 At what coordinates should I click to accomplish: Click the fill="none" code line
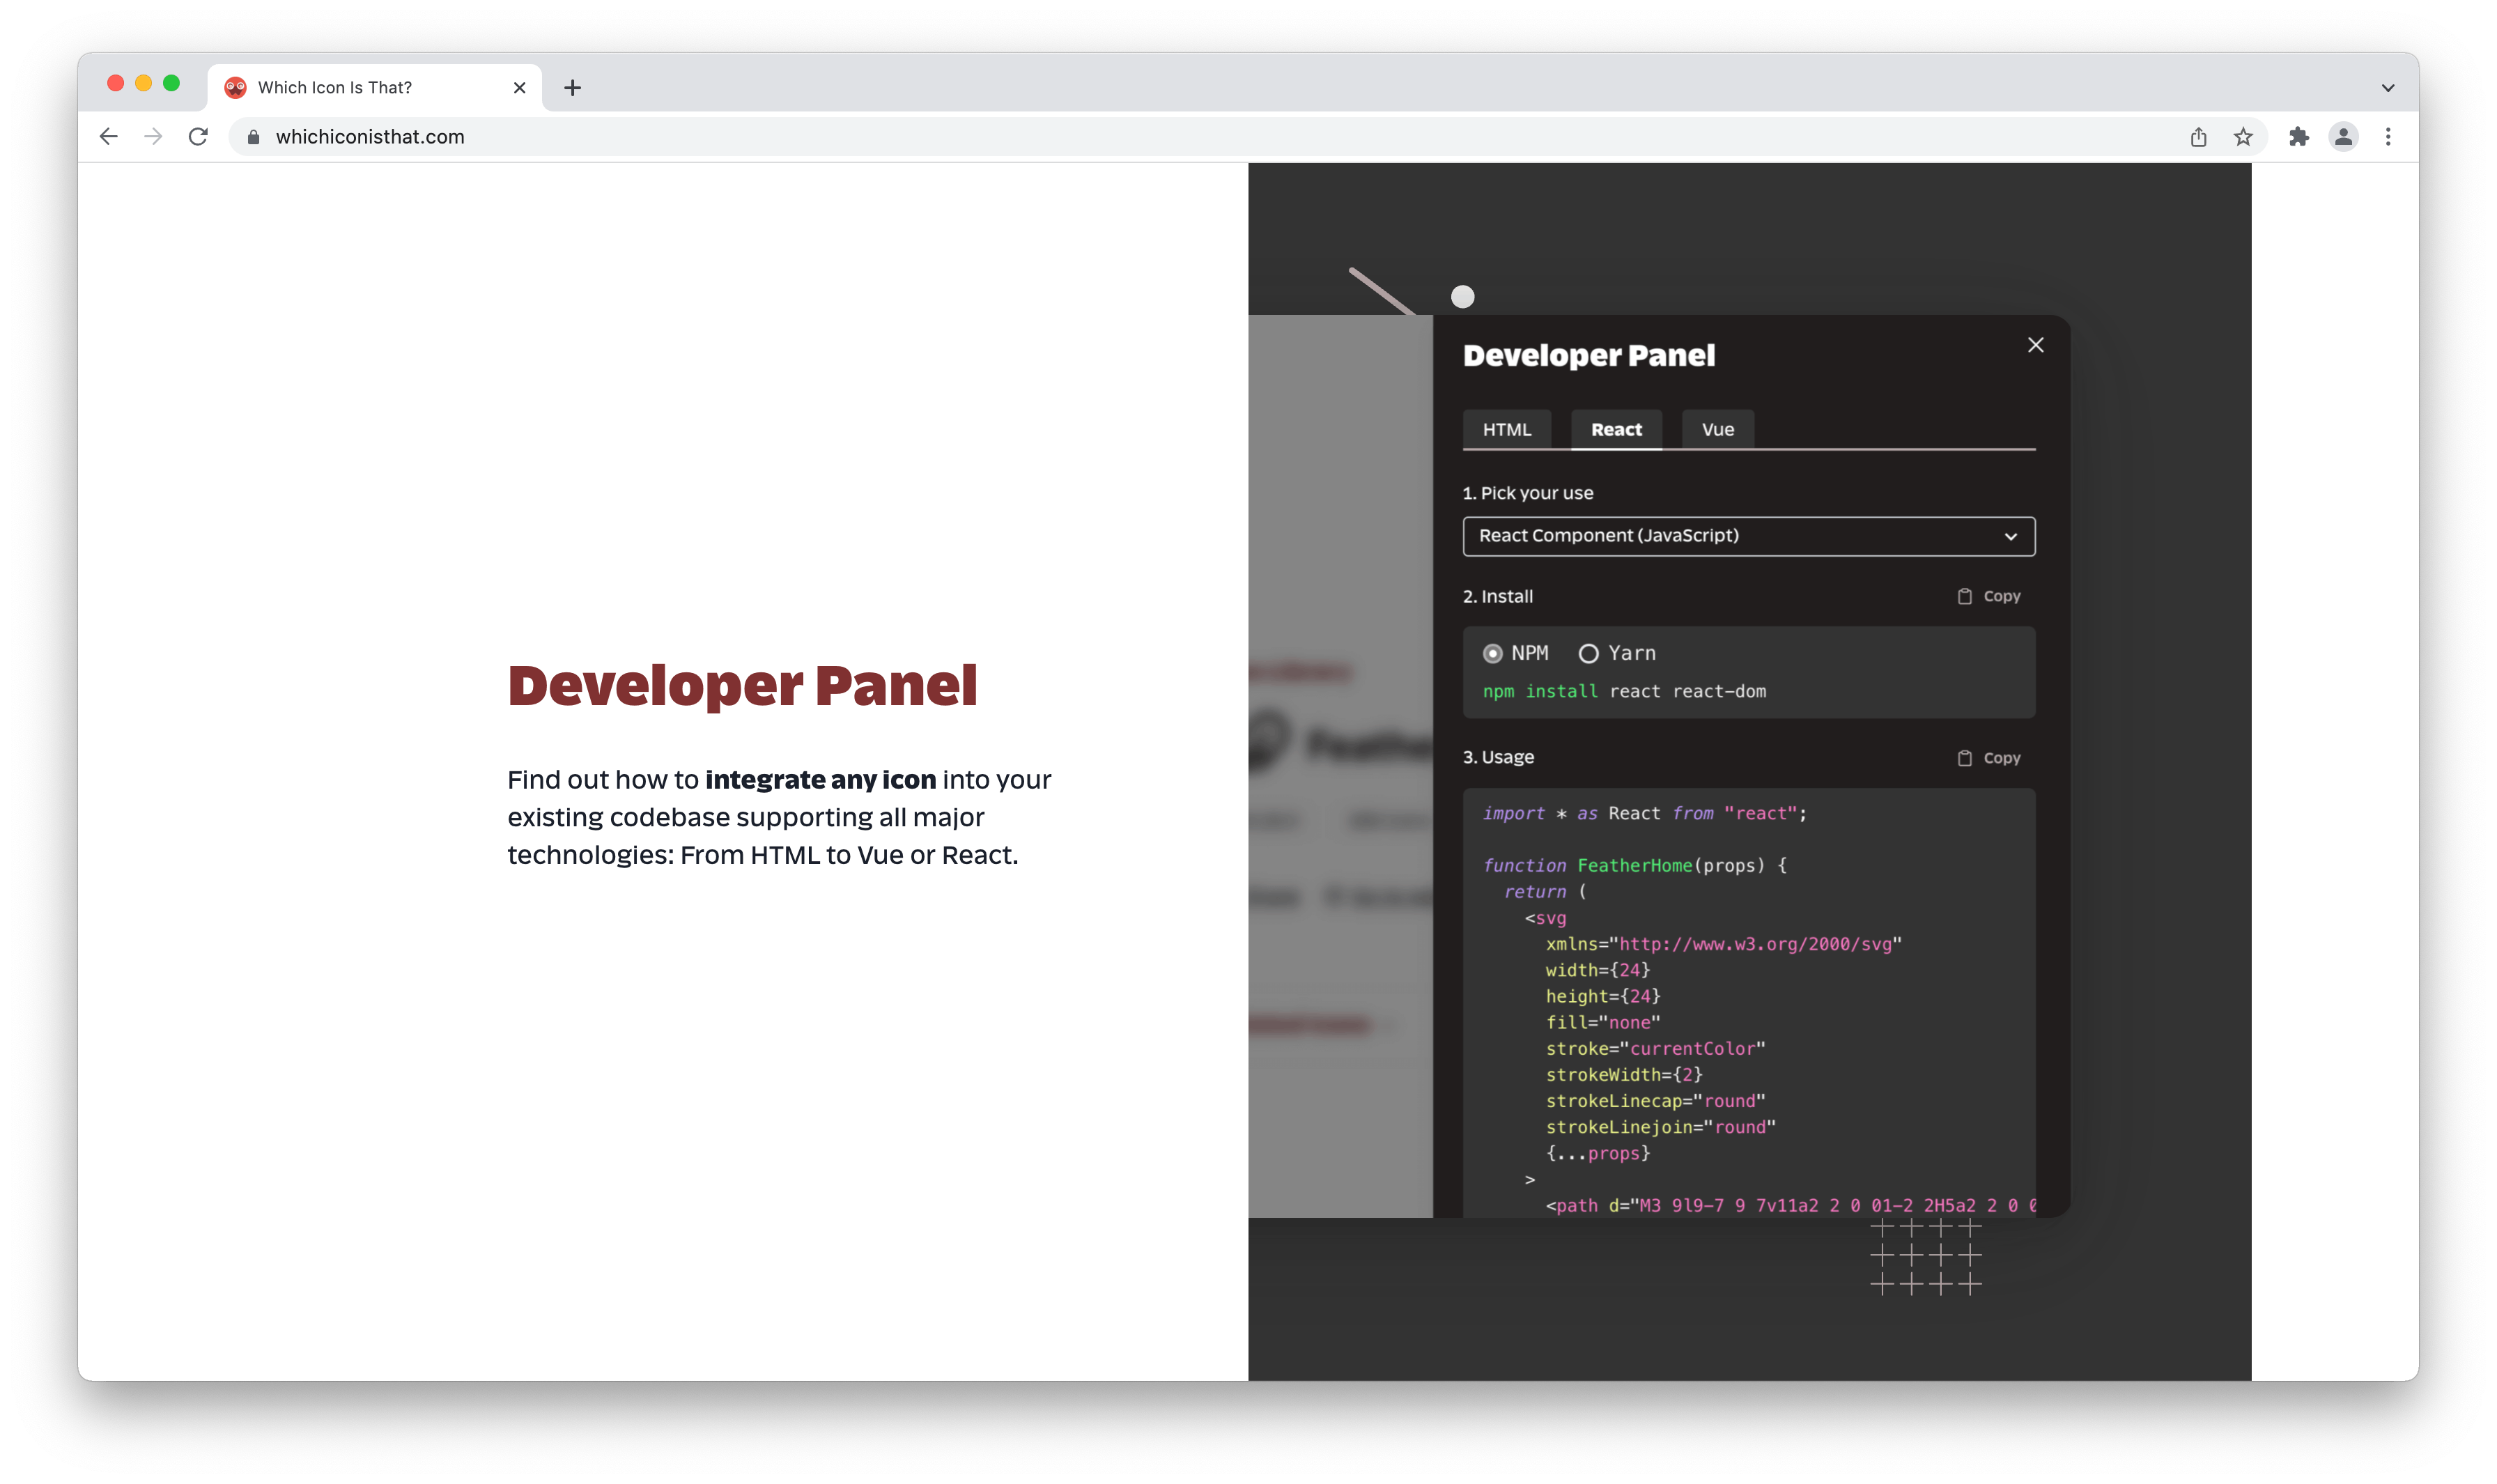click(x=1602, y=1022)
